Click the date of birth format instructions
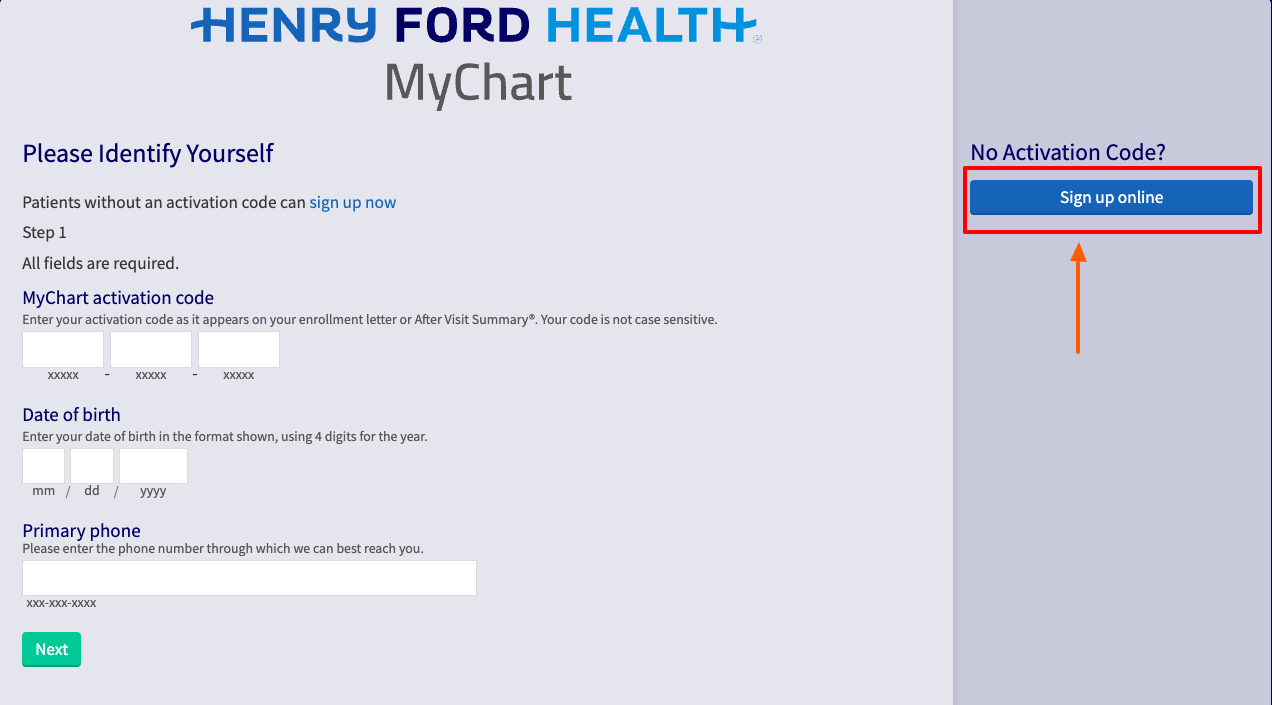This screenshot has height=705, width=1272. 225,437
